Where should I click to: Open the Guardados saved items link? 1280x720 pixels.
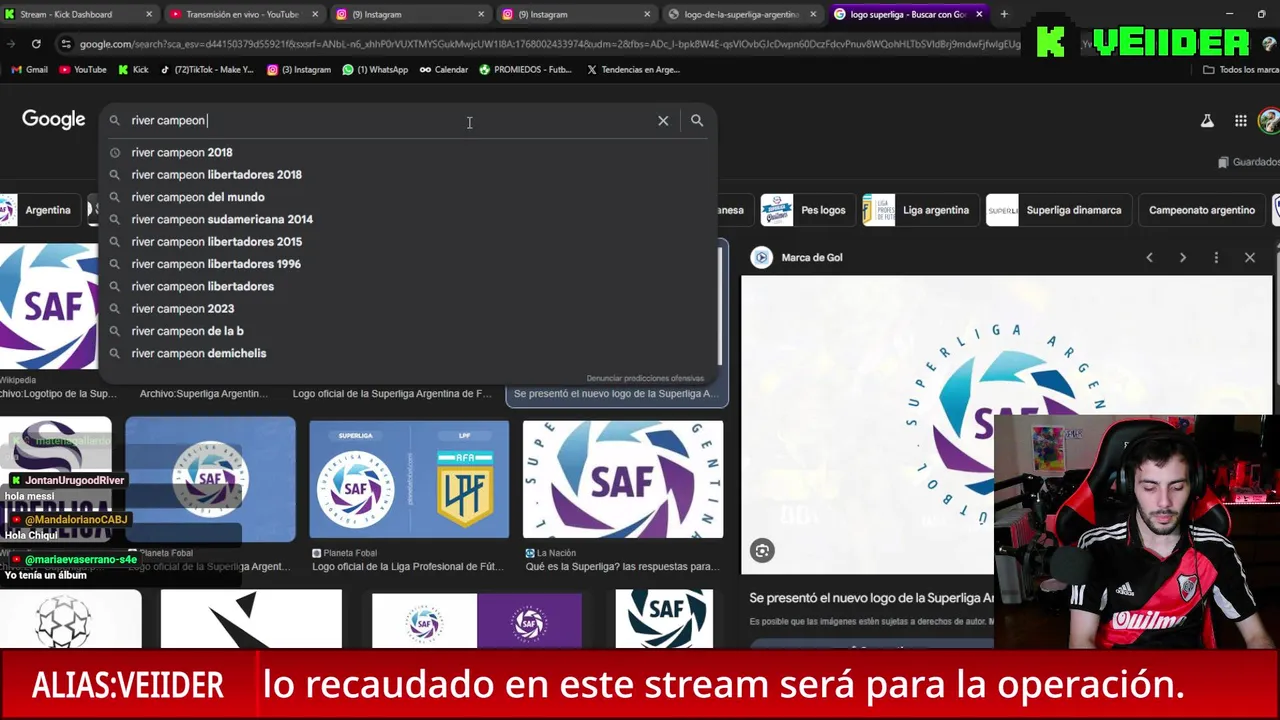click(x=1248, y=162)
